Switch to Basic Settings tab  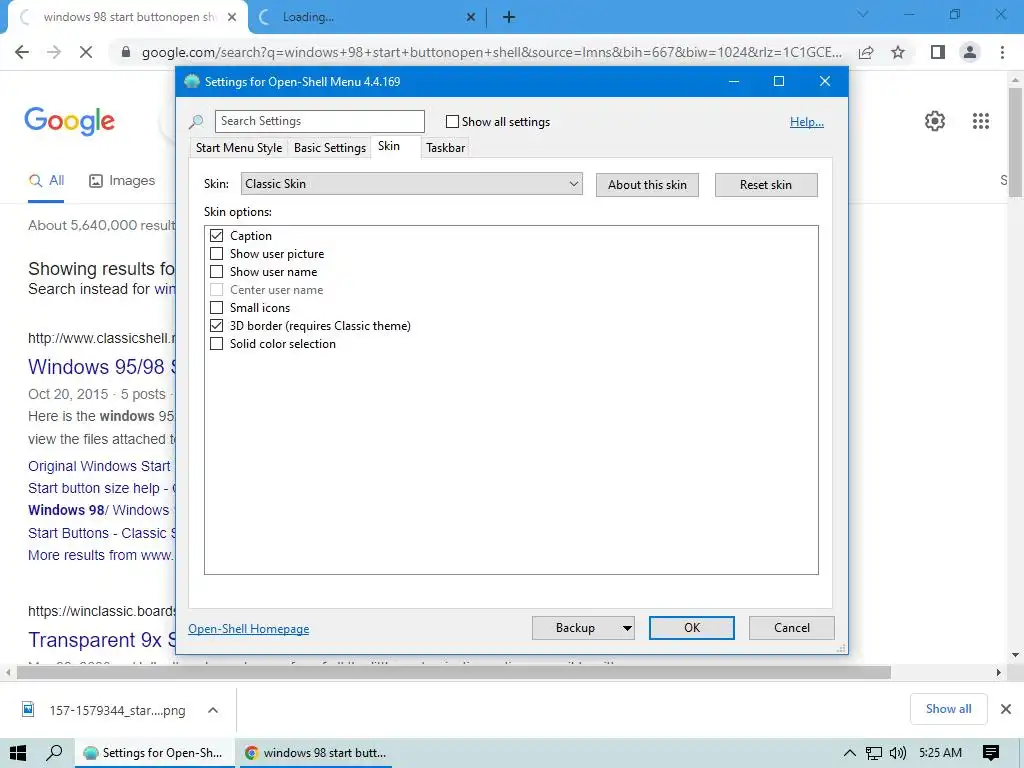330,148
